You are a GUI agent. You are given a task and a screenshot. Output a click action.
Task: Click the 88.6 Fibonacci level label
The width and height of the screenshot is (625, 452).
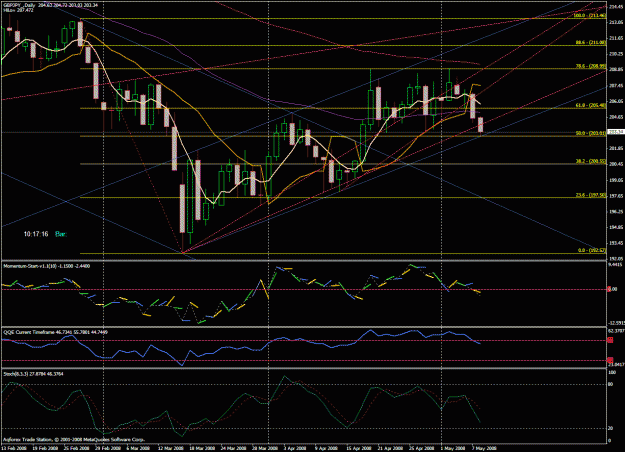point(591,42)
